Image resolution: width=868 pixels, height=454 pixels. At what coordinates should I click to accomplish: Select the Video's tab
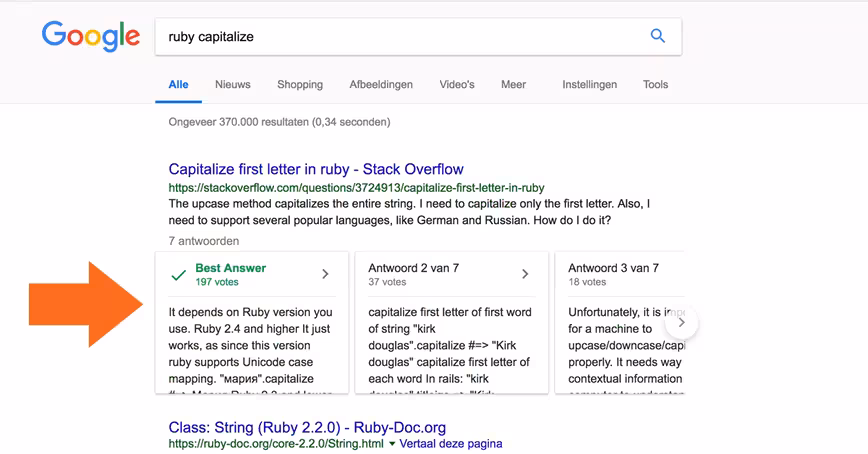457,85
